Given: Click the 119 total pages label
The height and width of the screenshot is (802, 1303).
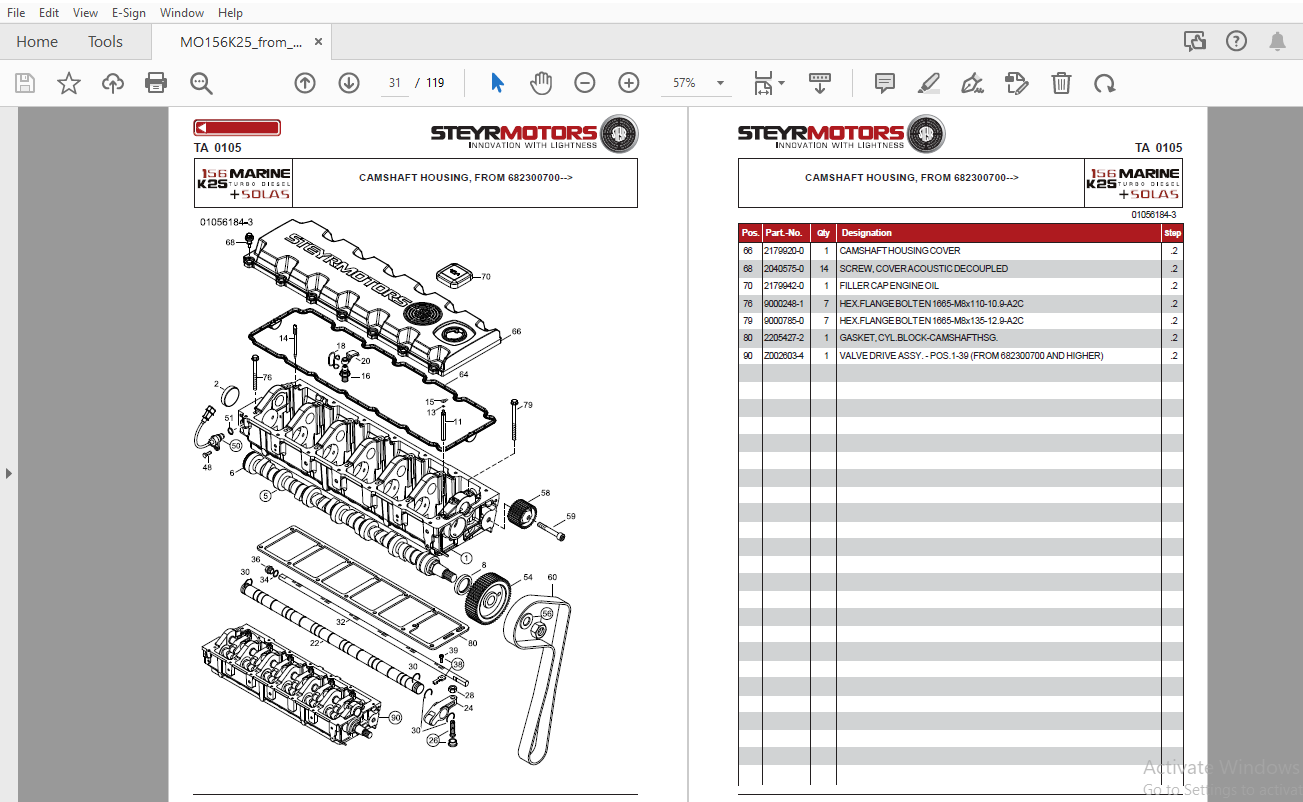Looking at the screenshot, I should click(x=435, y=83).
